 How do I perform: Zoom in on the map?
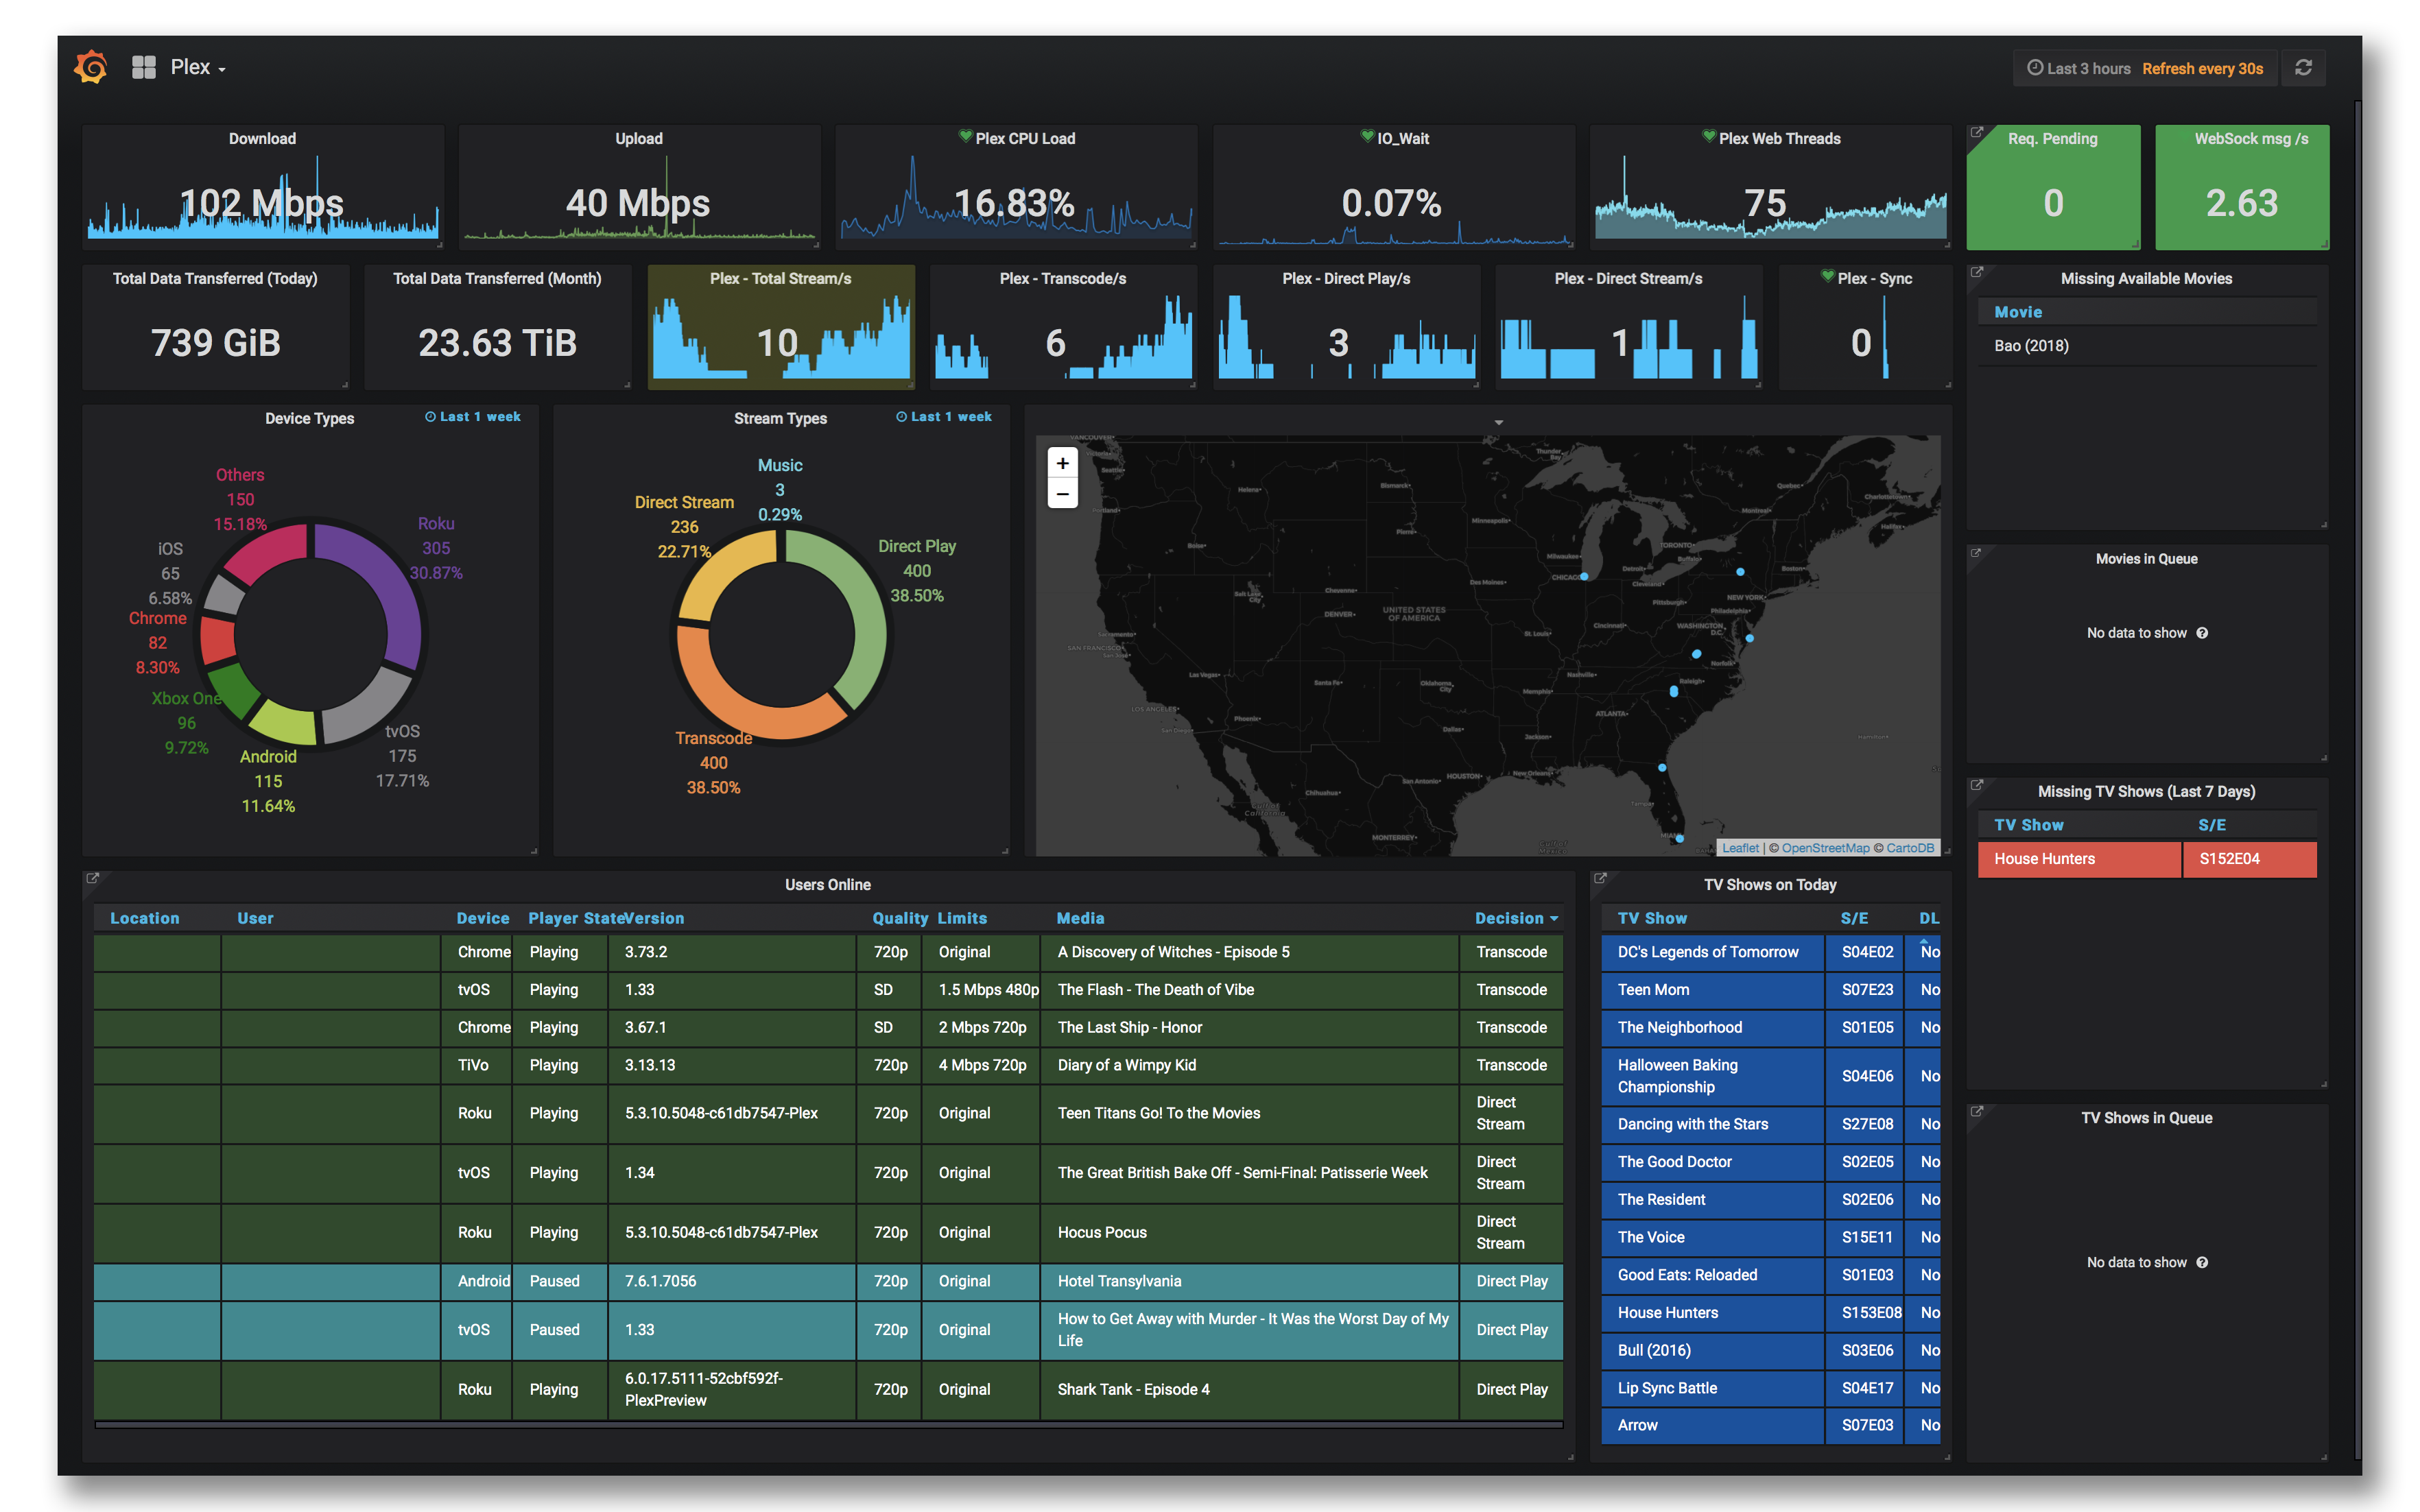[x=1062, y=463]
